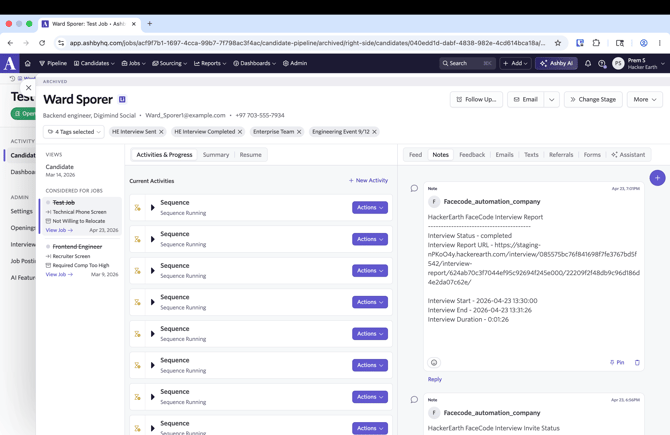Switch to the Emails tab
The width and height of the screenshot is (670, 435).
pos(504,155)
